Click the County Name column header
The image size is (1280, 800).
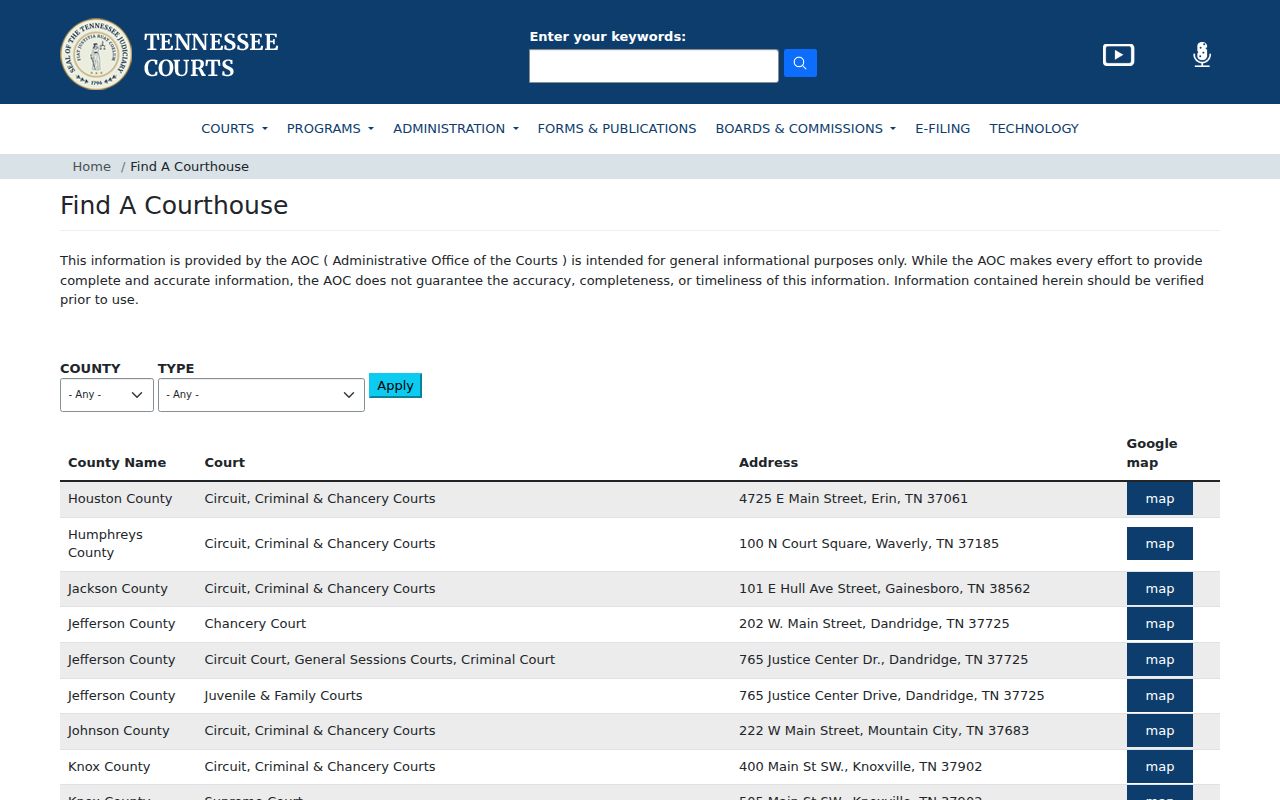117,462
